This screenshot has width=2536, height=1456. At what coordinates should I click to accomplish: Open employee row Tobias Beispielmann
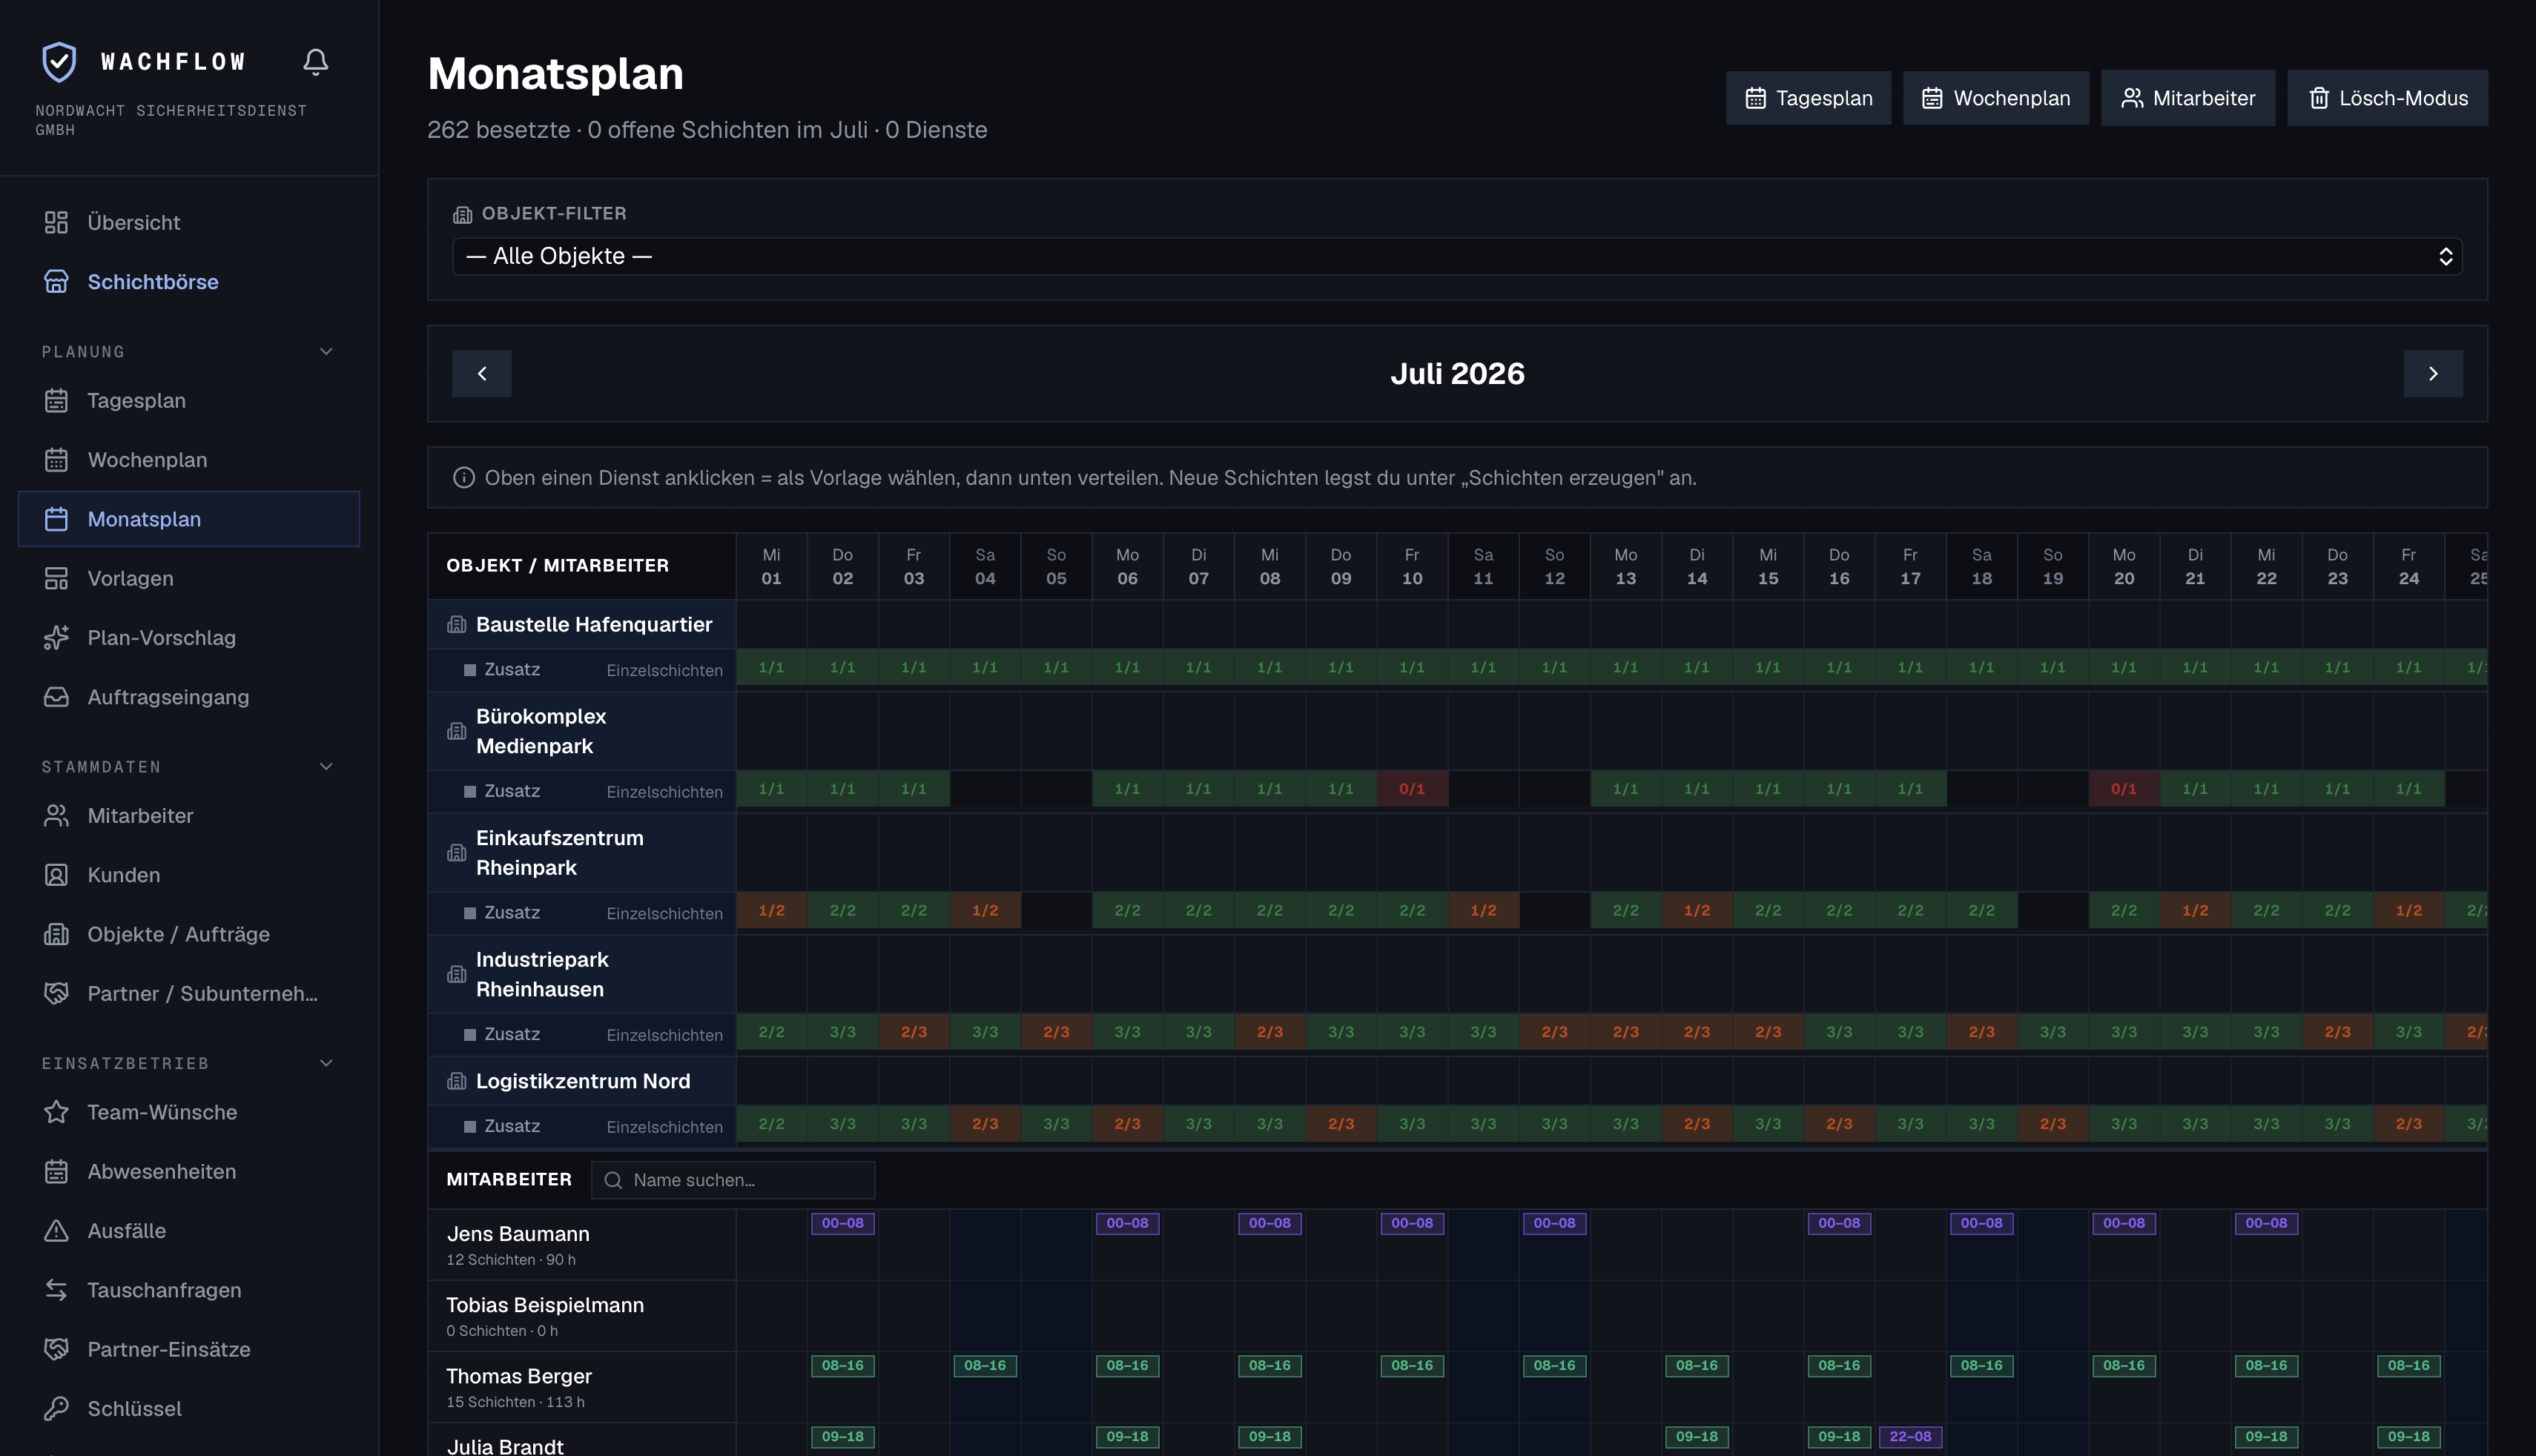coord(582,1316)
